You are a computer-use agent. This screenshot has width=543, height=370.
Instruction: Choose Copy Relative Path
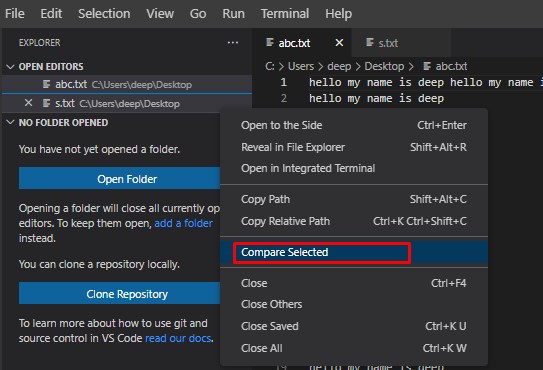354,221
